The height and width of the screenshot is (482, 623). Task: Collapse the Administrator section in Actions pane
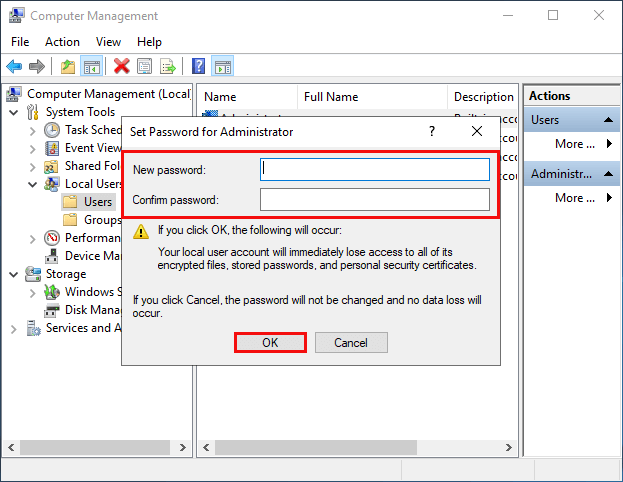608,174
